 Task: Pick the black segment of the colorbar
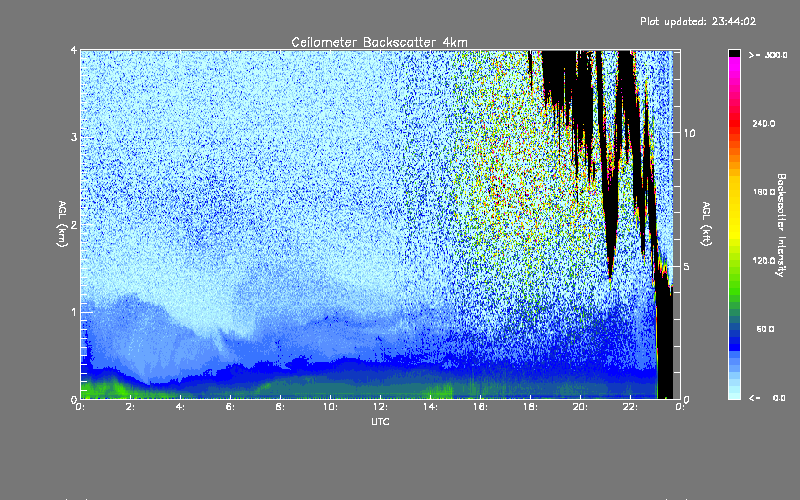[x=734, y=53]
